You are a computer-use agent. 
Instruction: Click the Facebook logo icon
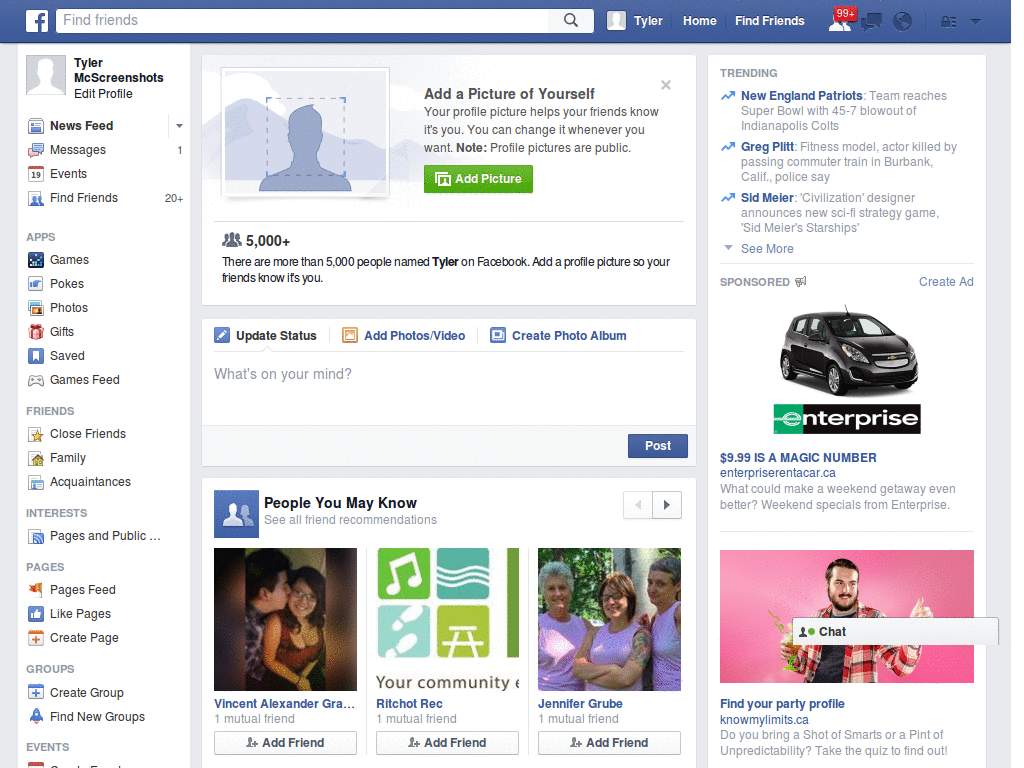(37, 21)
